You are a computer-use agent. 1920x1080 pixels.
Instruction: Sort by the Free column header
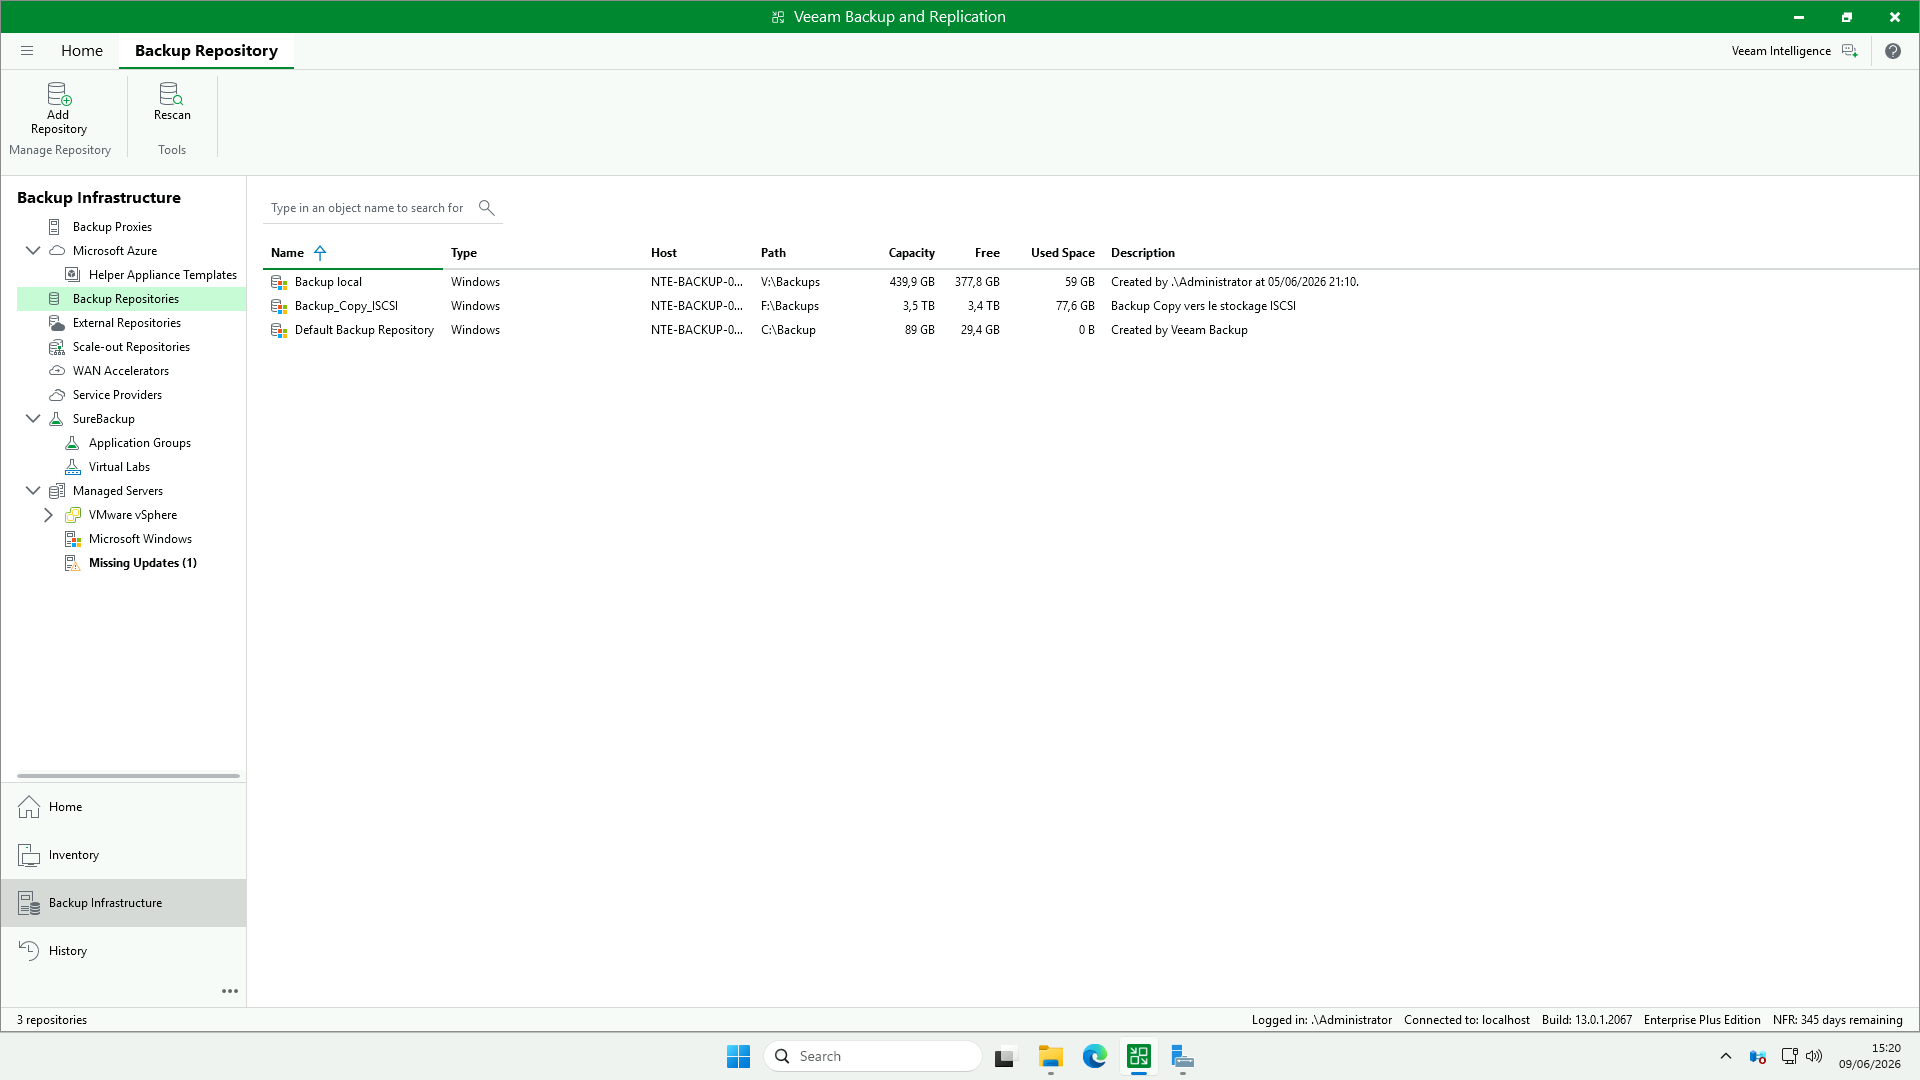(987, 253)
